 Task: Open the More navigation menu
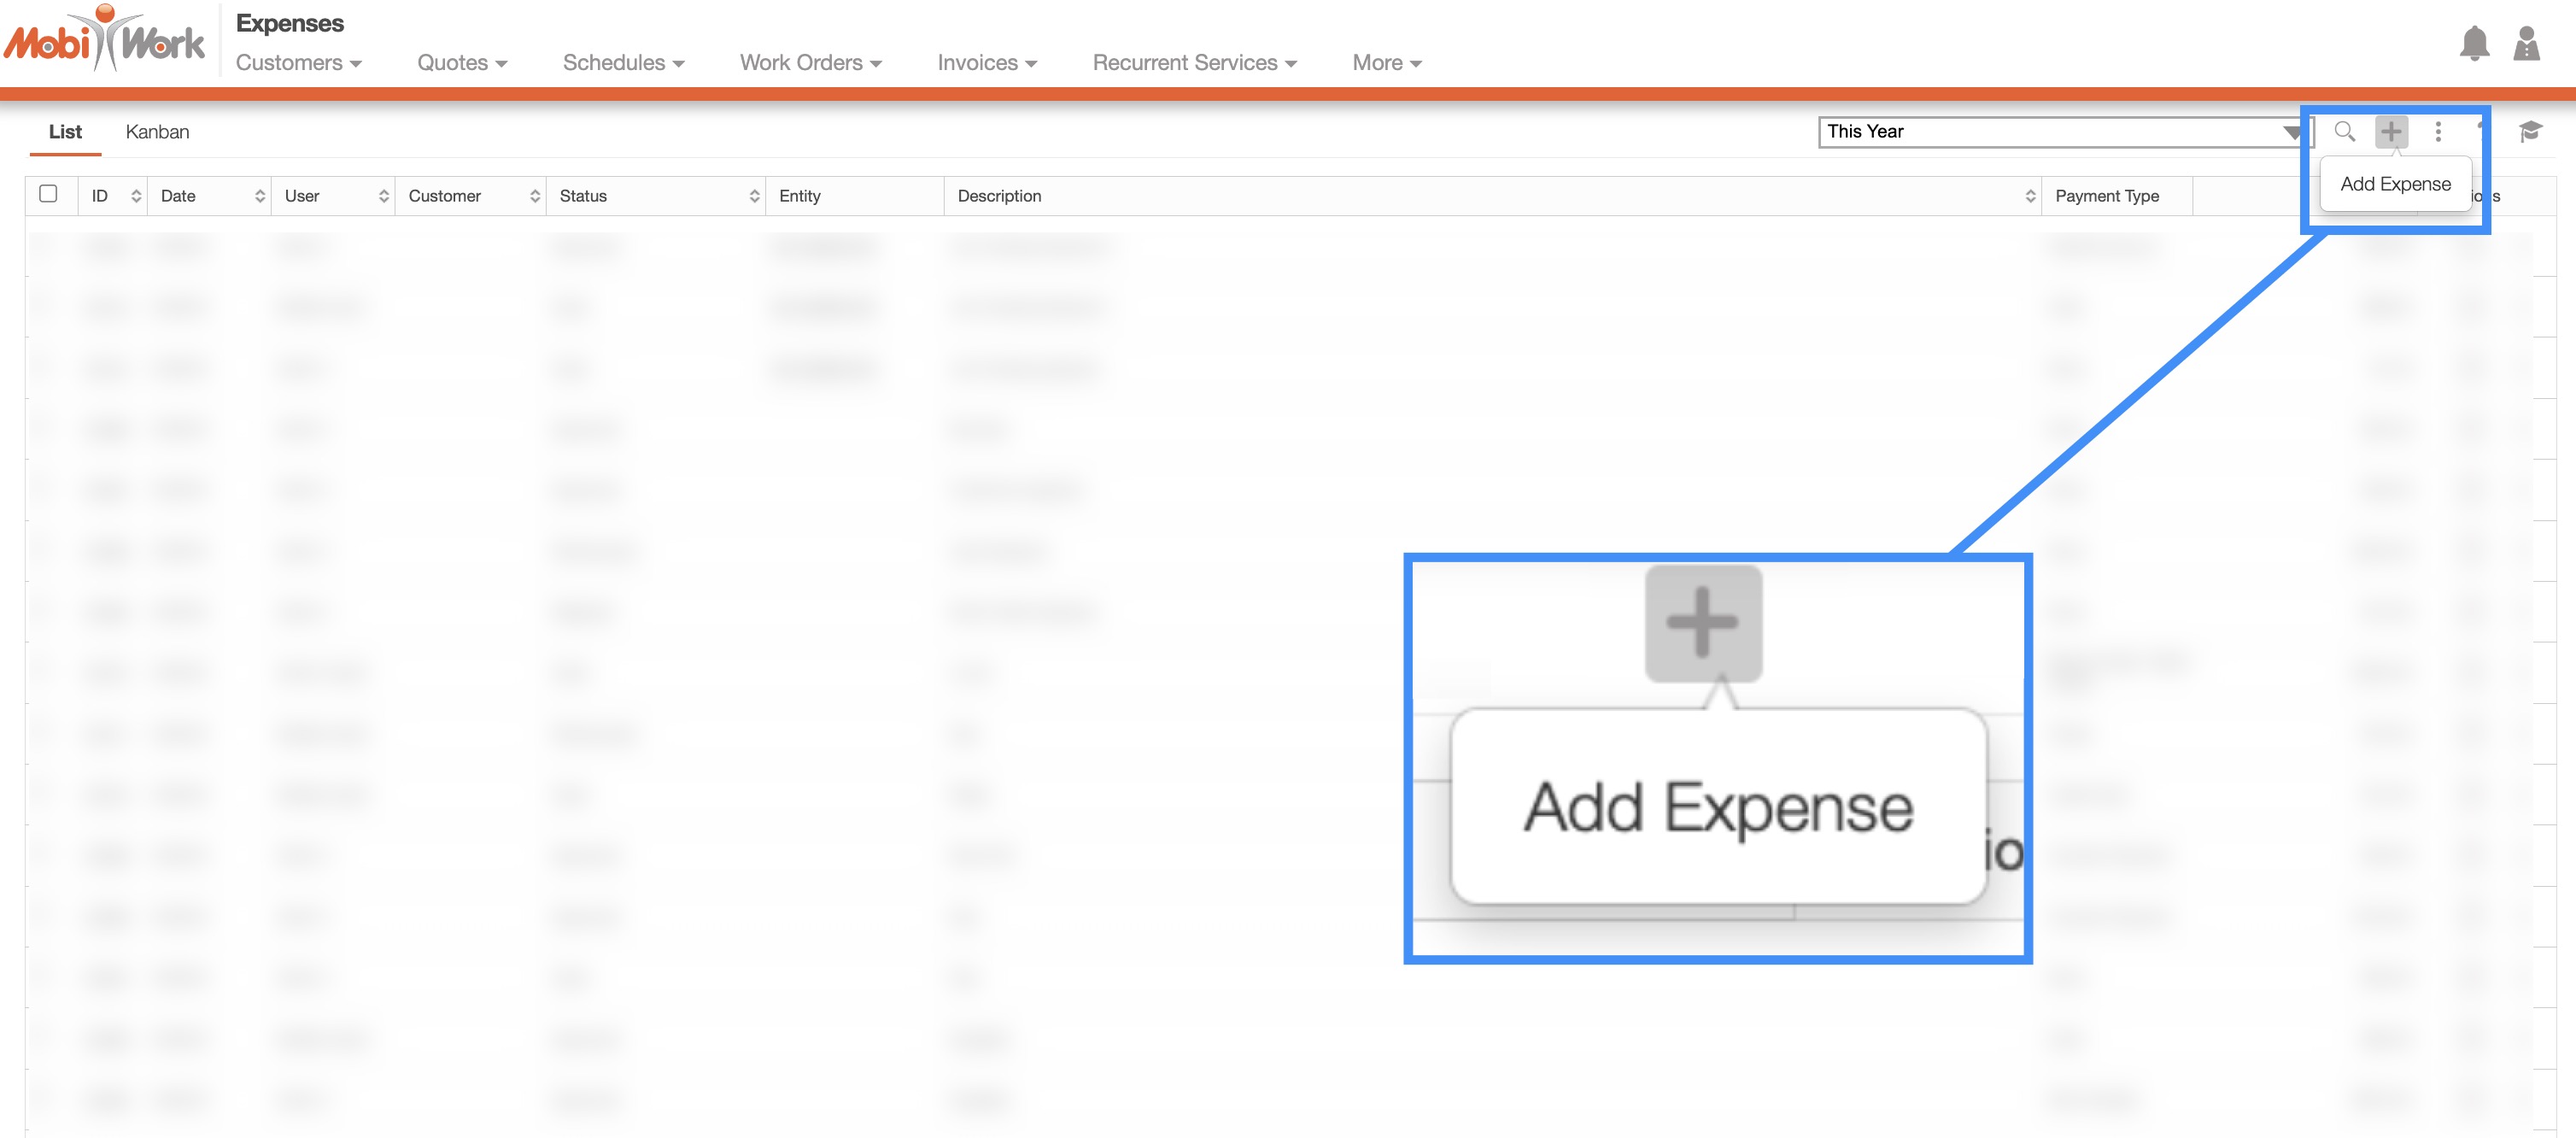[x=1386, y=63]
